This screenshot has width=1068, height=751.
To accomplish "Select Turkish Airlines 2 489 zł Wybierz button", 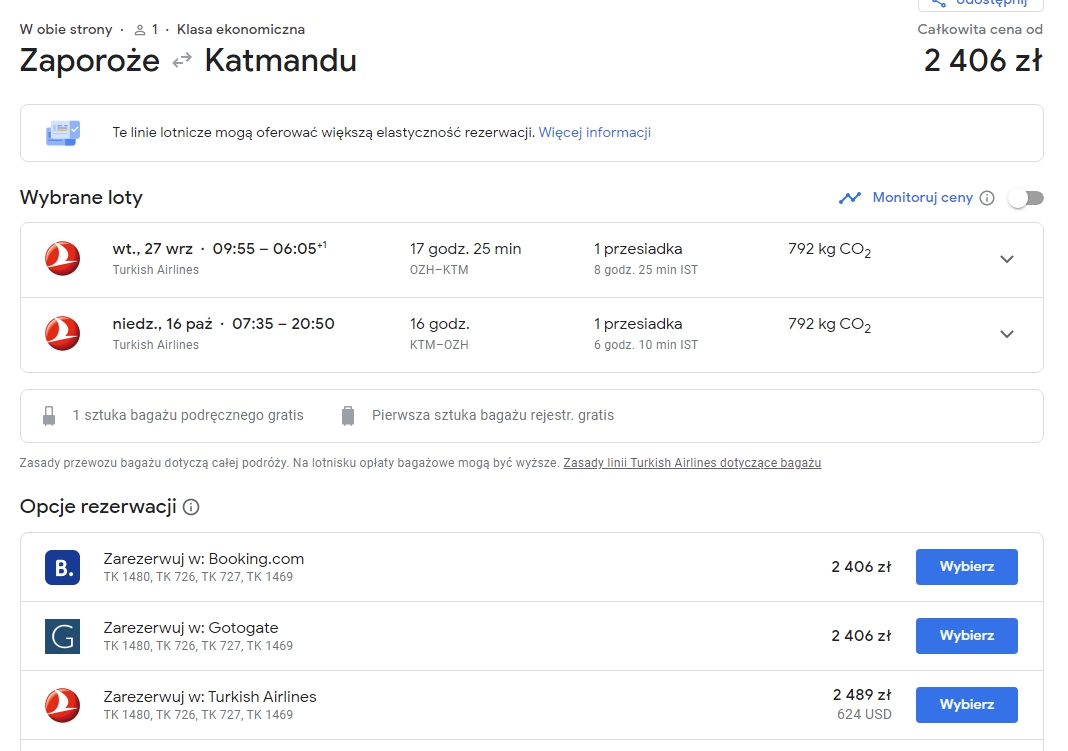I will pyautogui.click(x=967, y=705).
